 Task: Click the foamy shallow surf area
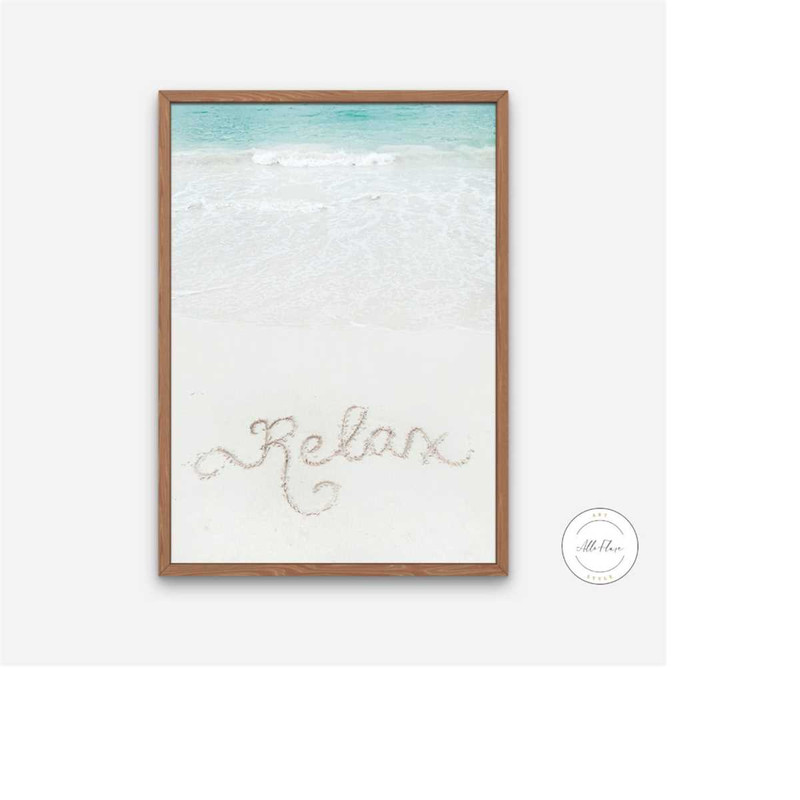(333, 240)
